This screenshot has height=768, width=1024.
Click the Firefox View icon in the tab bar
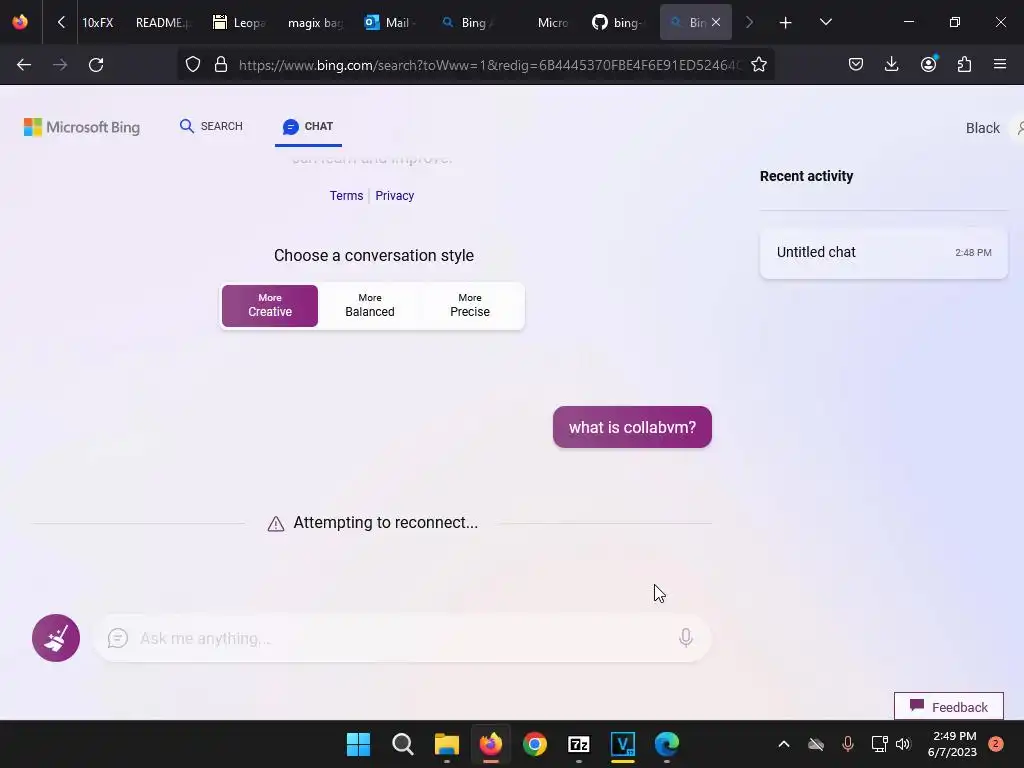20,22
